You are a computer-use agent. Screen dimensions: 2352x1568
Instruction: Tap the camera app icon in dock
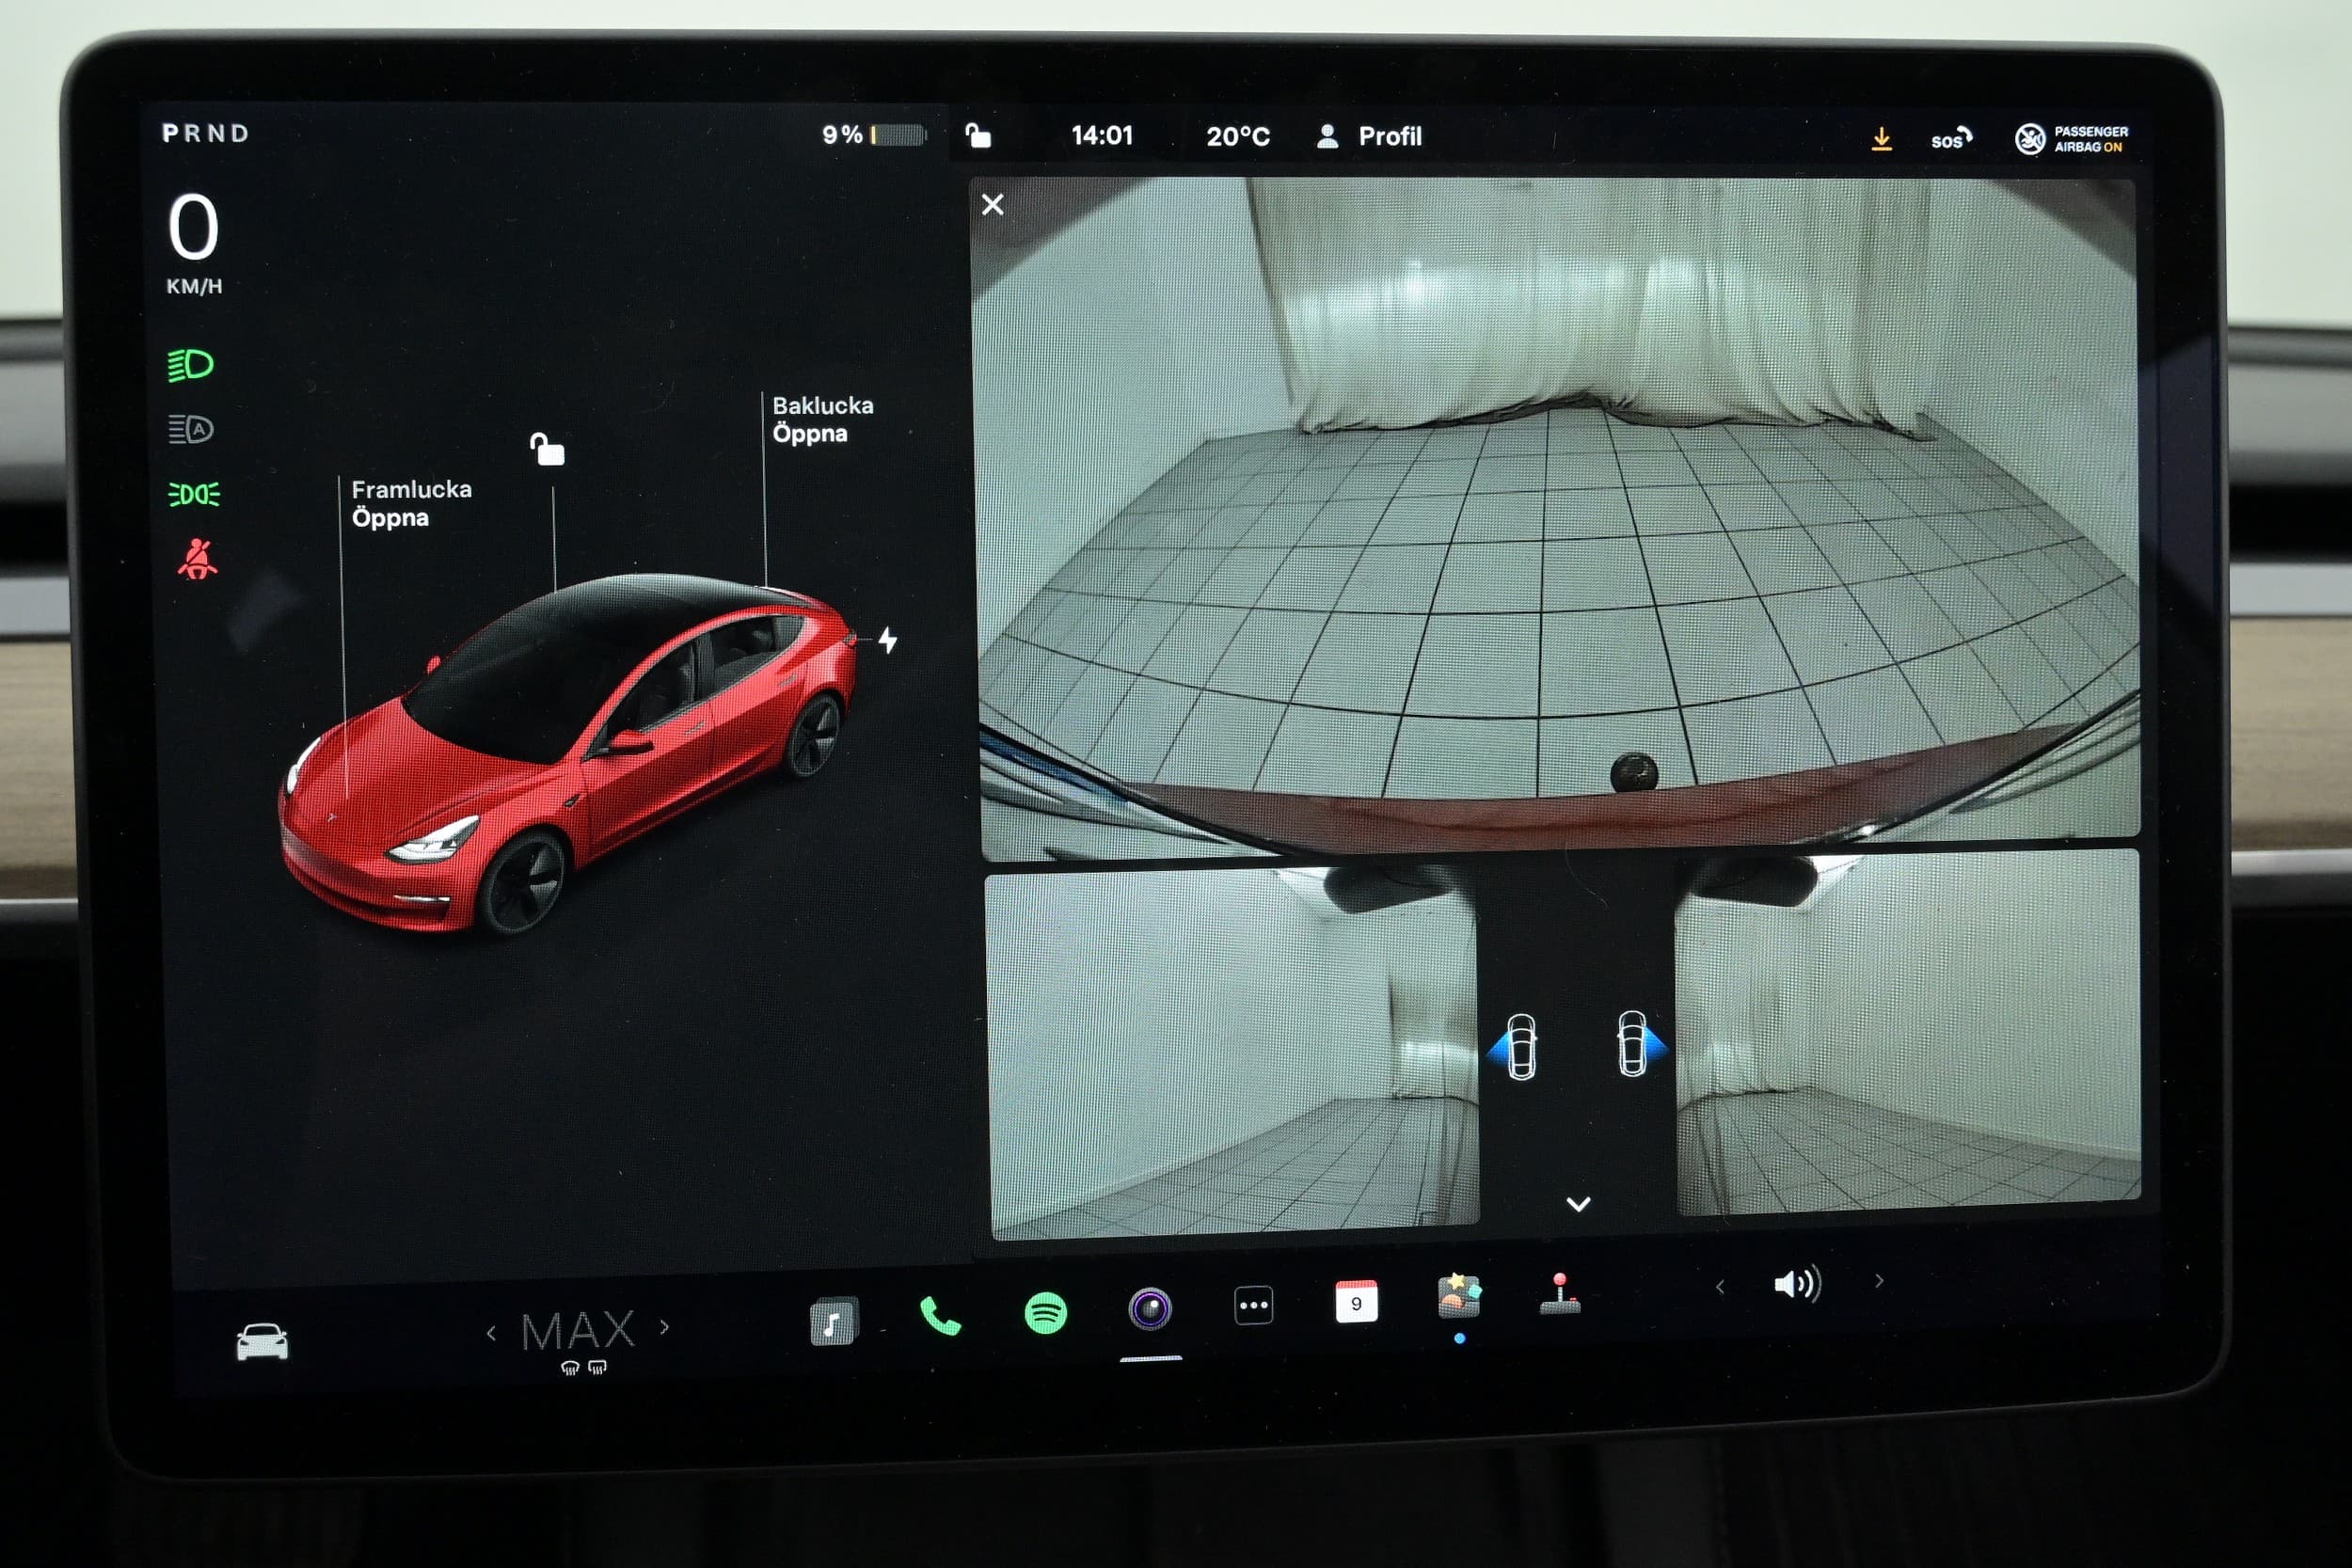tap(1150, 1308)
